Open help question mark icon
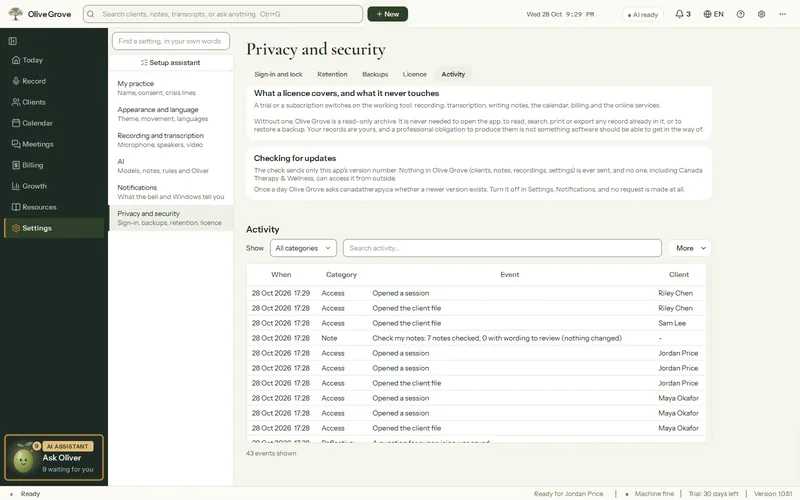 (x=740, y=14)
